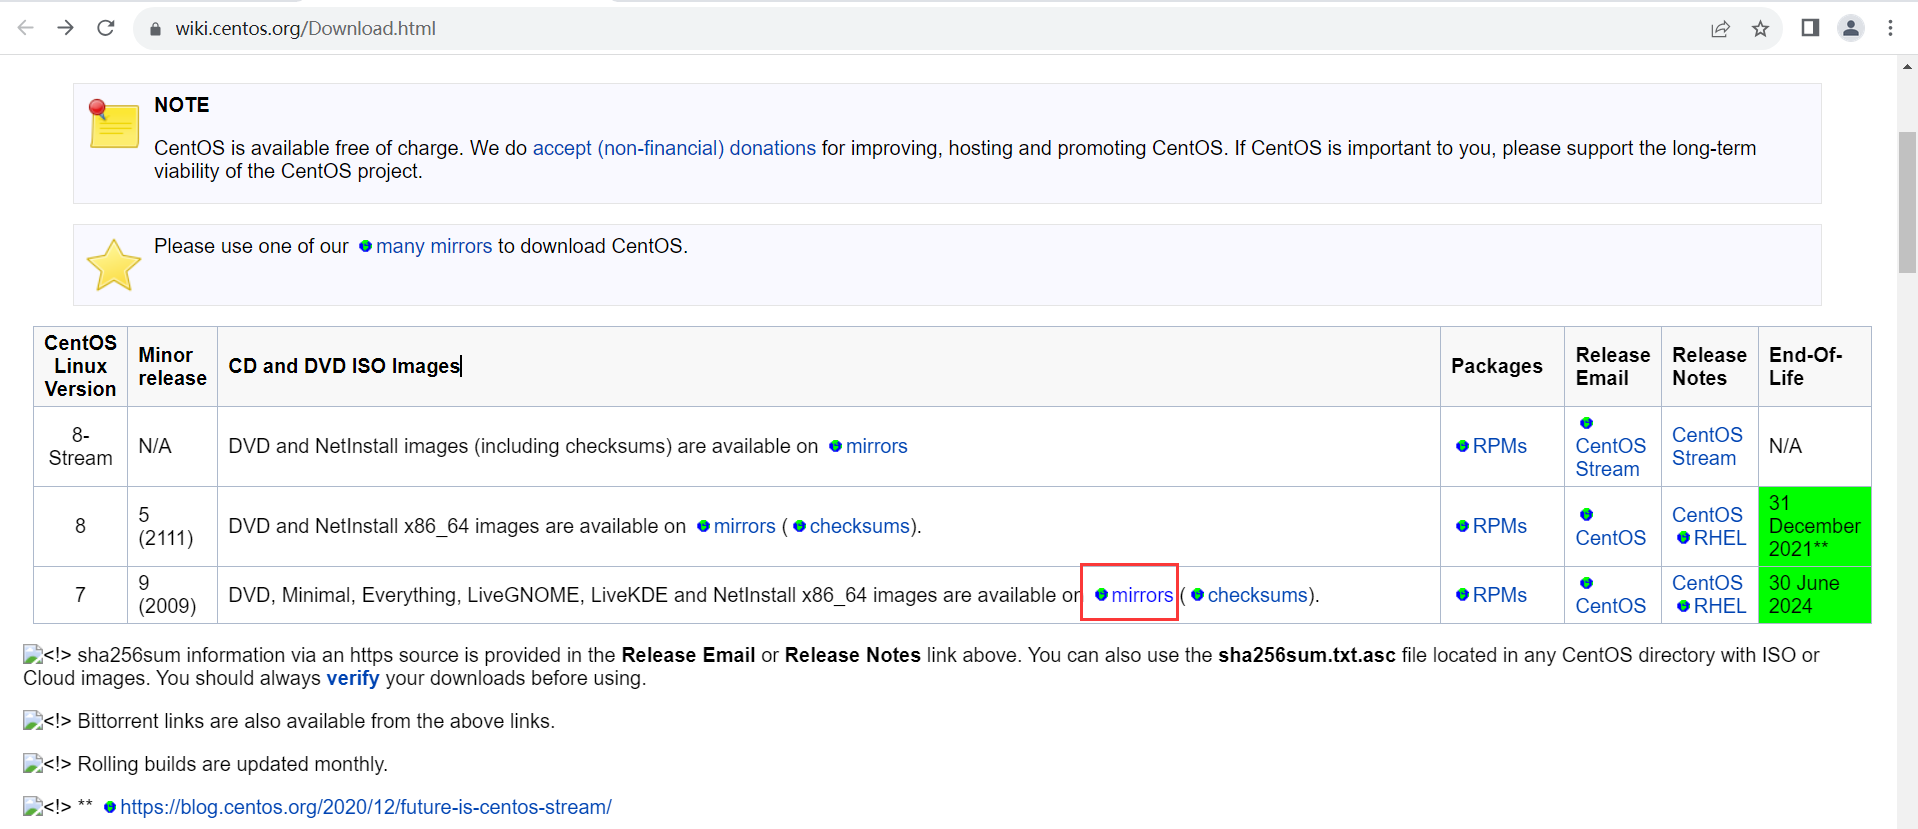
Task: Open CentOS Stream release notes link
Action: pyautogui.click(x=1707, y=446)
